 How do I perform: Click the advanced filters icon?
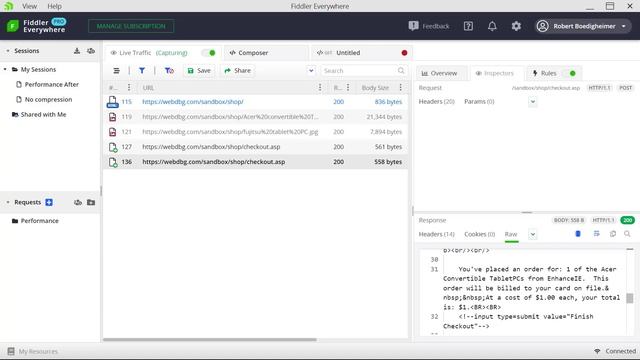169,71
